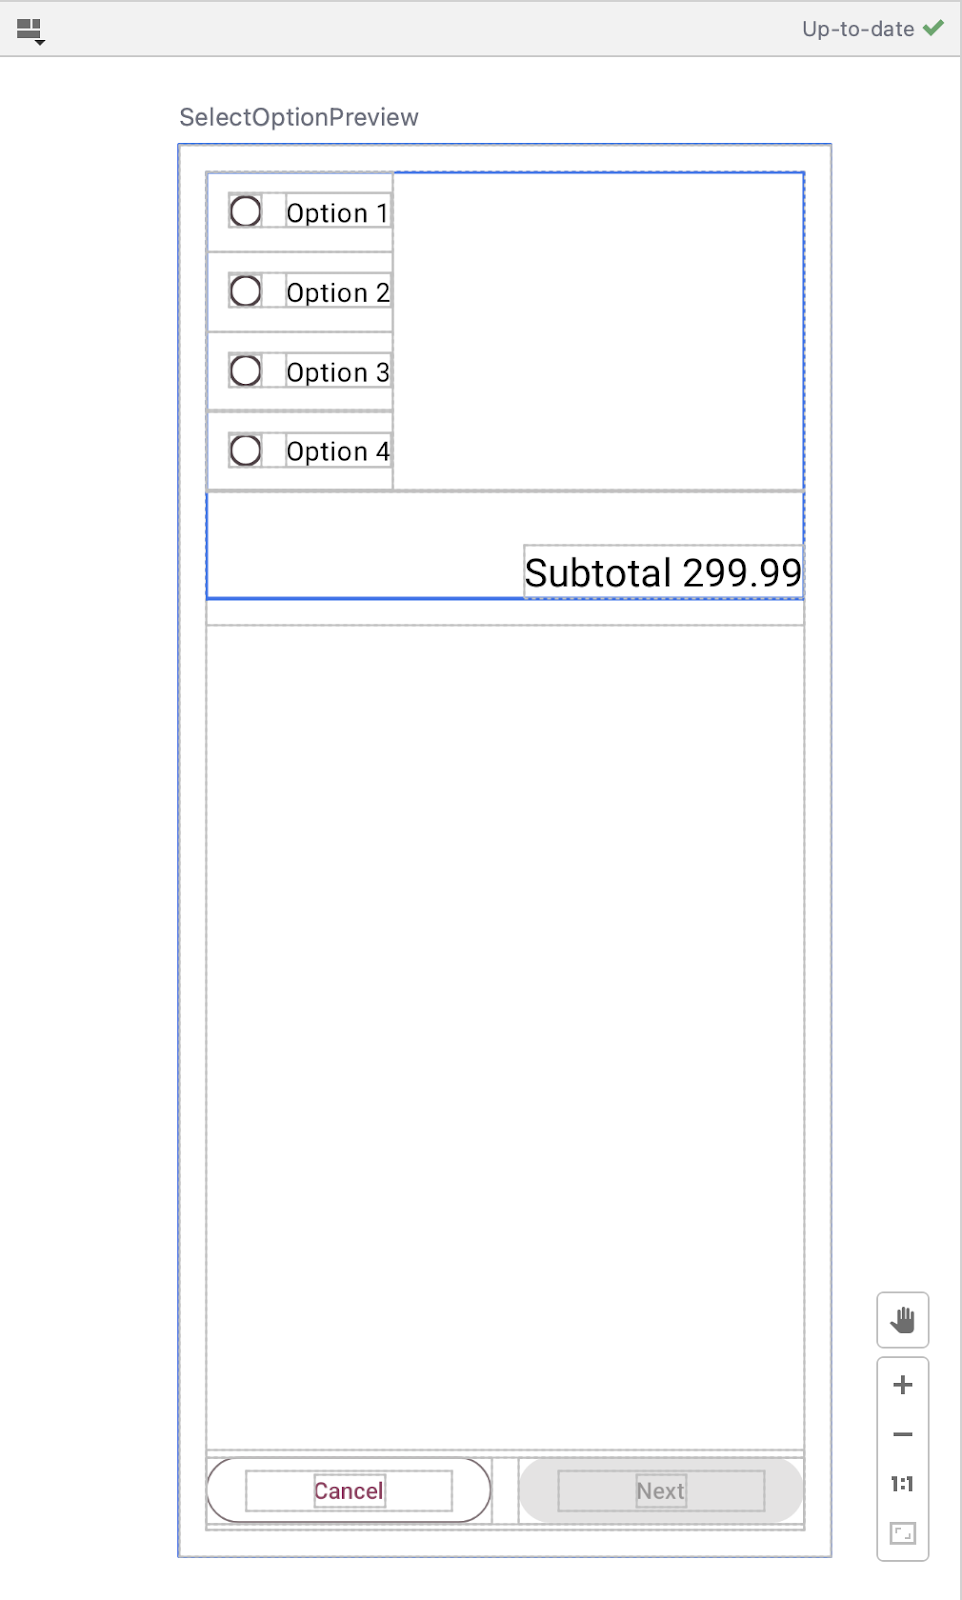Zoom in with the plus icon
The image size is (962, 1600).
[x=902, y=1385]
